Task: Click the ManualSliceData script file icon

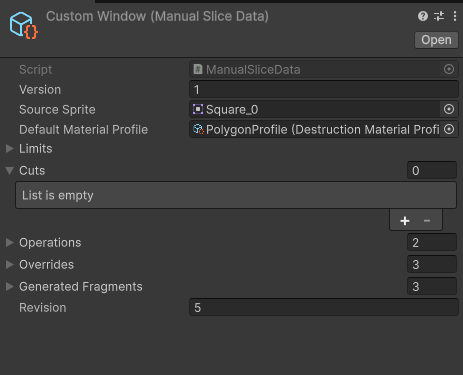Action: tap(198, 69)
